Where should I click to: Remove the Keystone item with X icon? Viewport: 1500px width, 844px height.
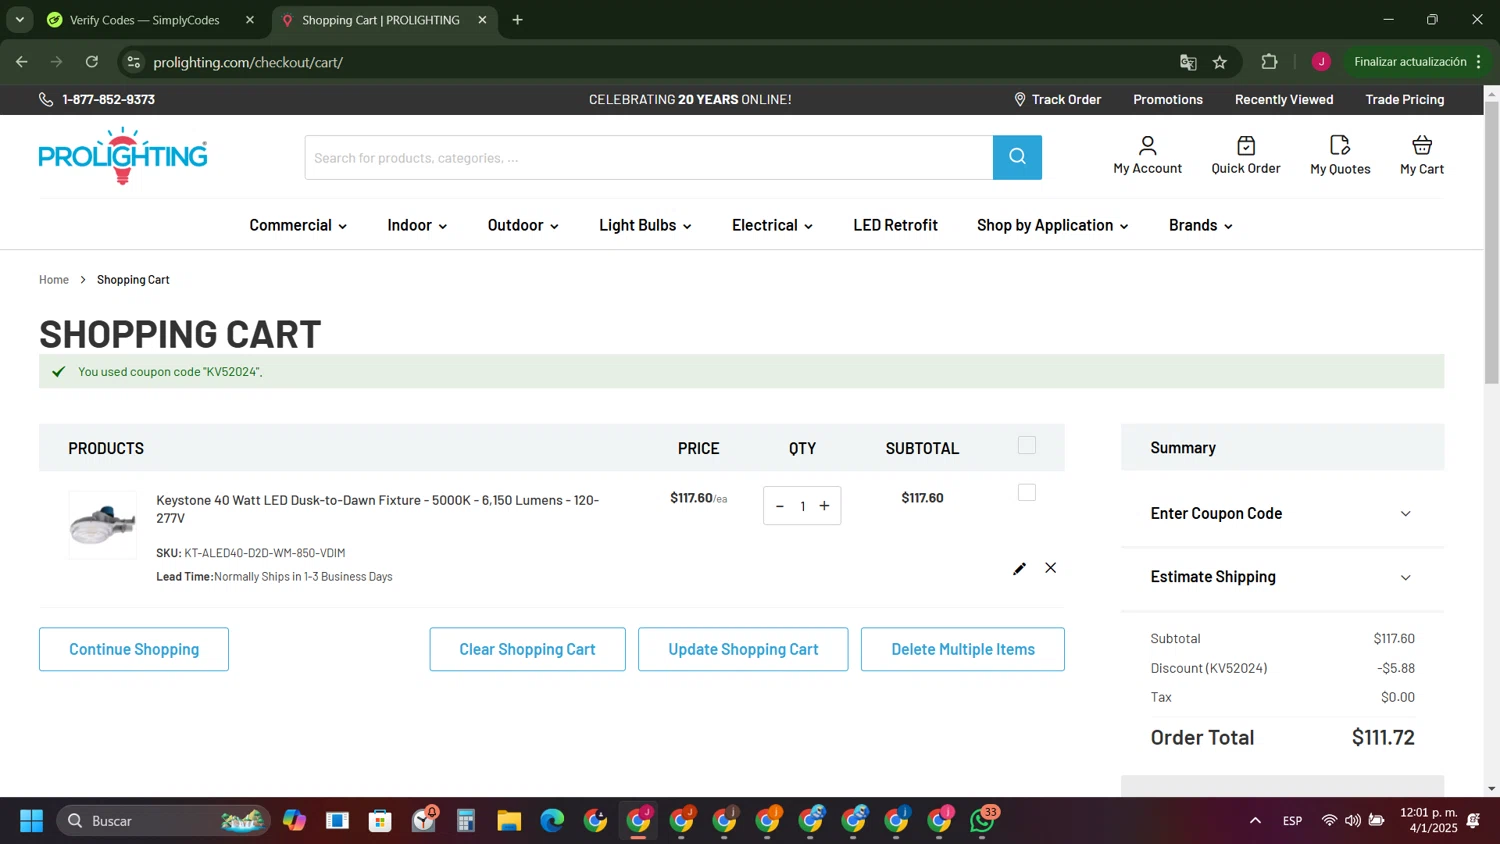point(1050,568)
